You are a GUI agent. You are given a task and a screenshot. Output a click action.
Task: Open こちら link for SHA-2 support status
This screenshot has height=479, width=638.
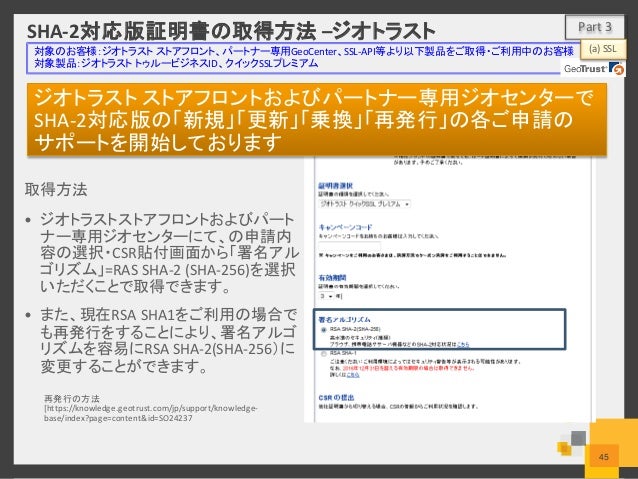pos(463,344)
